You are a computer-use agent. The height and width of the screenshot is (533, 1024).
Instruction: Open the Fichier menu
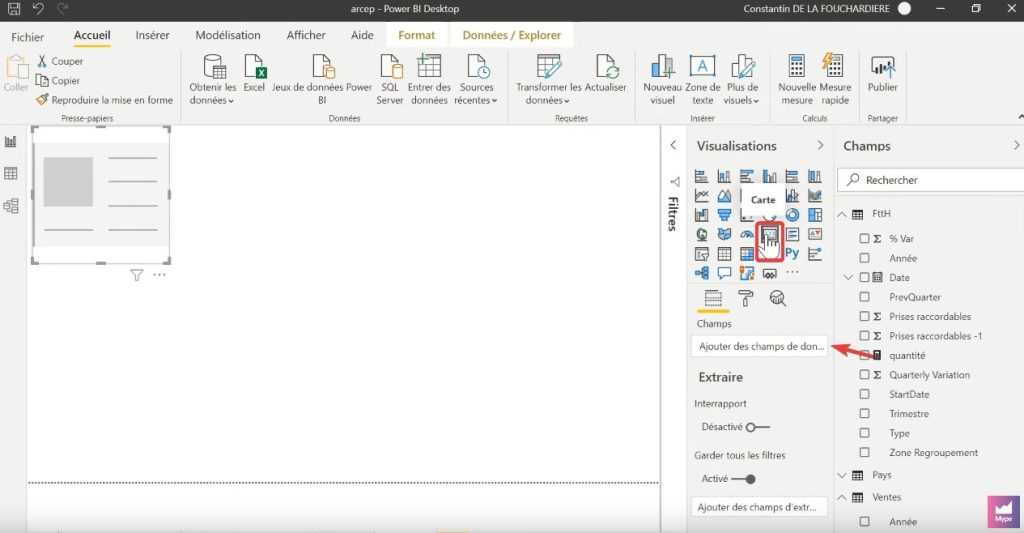(x=27, y=37)
